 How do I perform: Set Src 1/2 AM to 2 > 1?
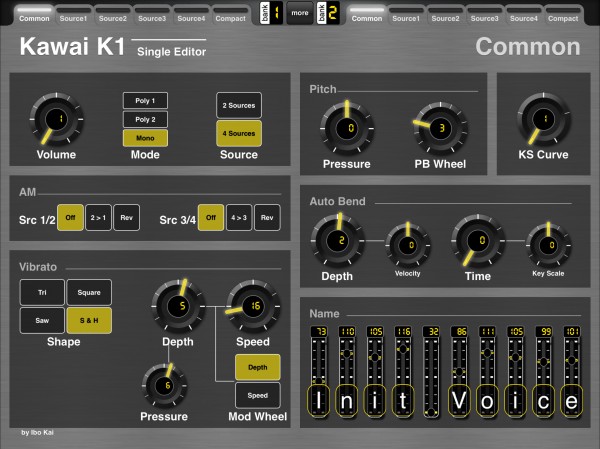click(x=98, y=217)
